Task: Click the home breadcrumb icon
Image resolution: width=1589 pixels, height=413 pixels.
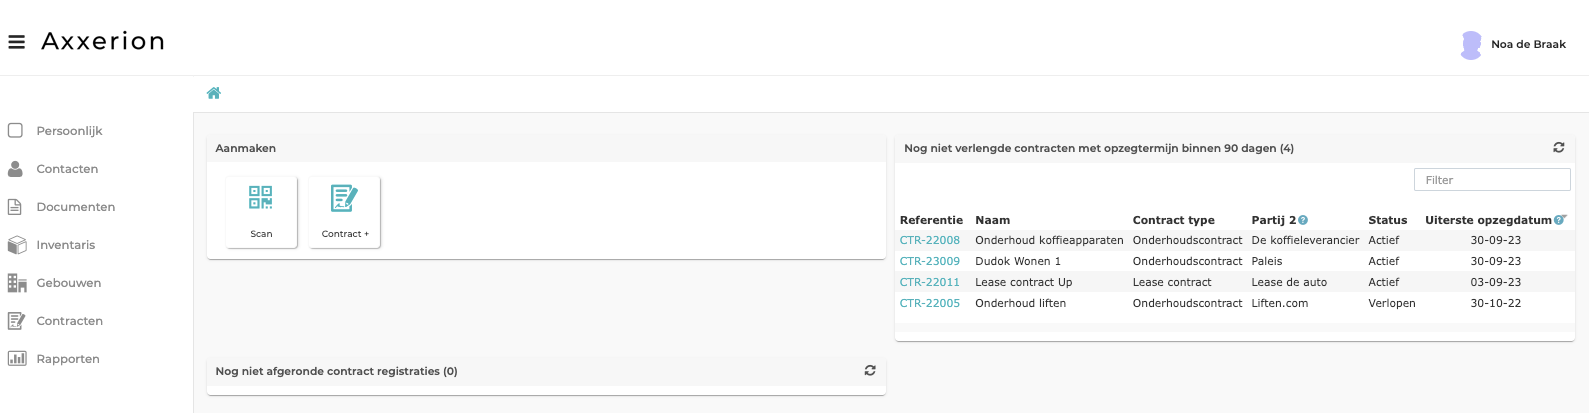Action: coord(213,93)
